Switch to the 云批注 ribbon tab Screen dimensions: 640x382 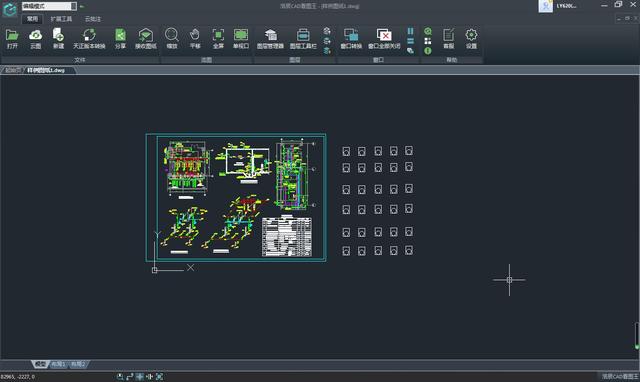(93, 19)
